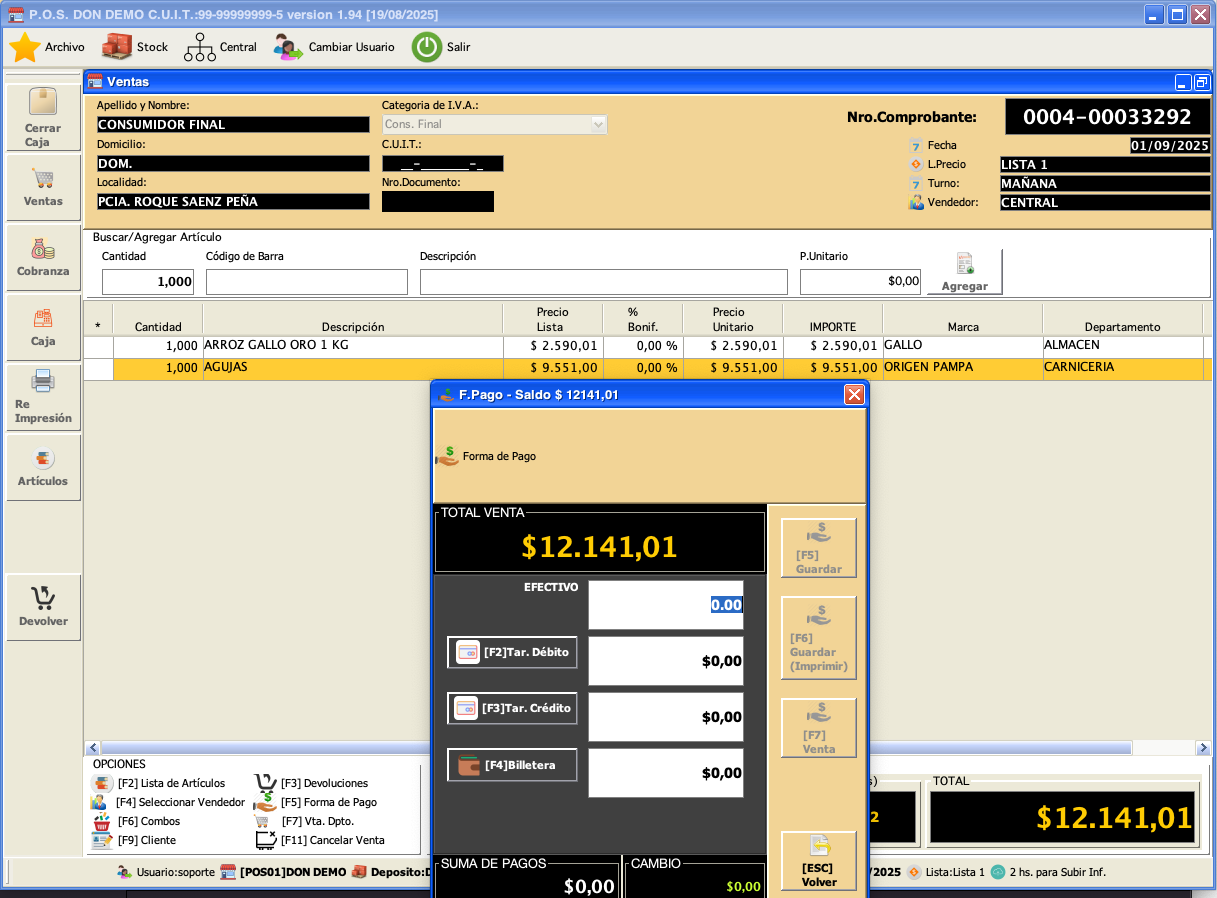The height and width of the screenshot is (898, 1217).
Task: Click the Caja register icon
Action: click(x=43, y=320)
